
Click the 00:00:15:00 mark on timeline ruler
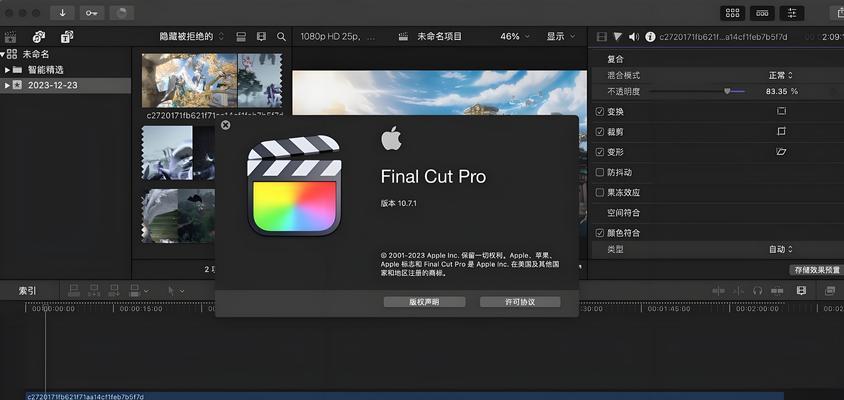pos(140,309)
